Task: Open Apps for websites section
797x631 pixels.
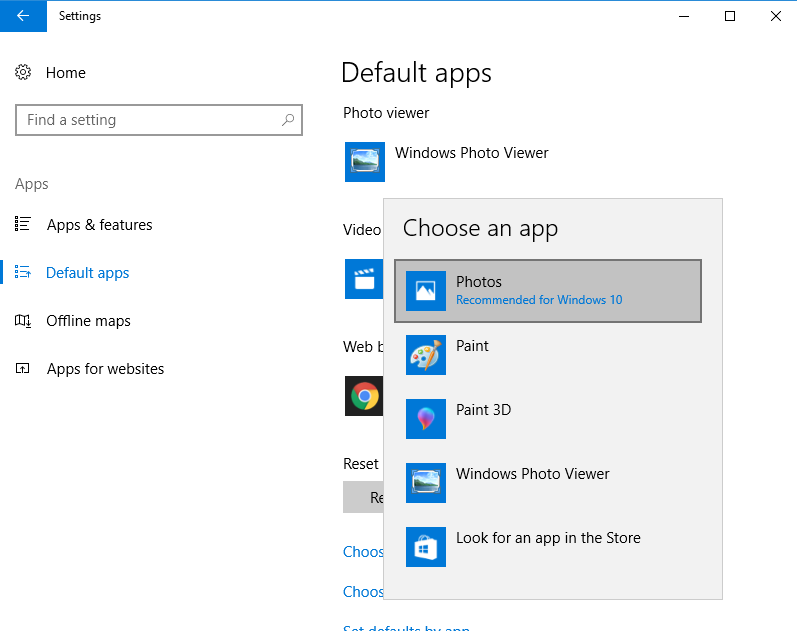Action: pyautogui.click(x=105, y=369)
